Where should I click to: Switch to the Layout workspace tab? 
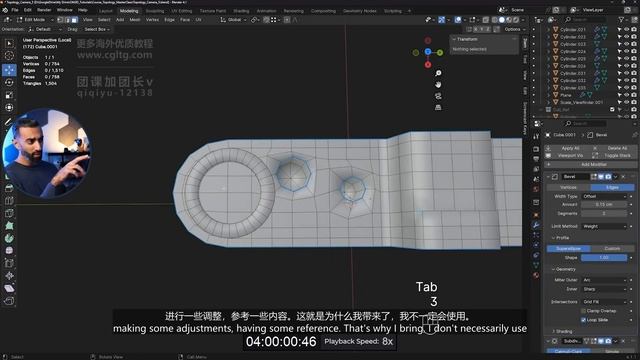[x=105, y=11]
